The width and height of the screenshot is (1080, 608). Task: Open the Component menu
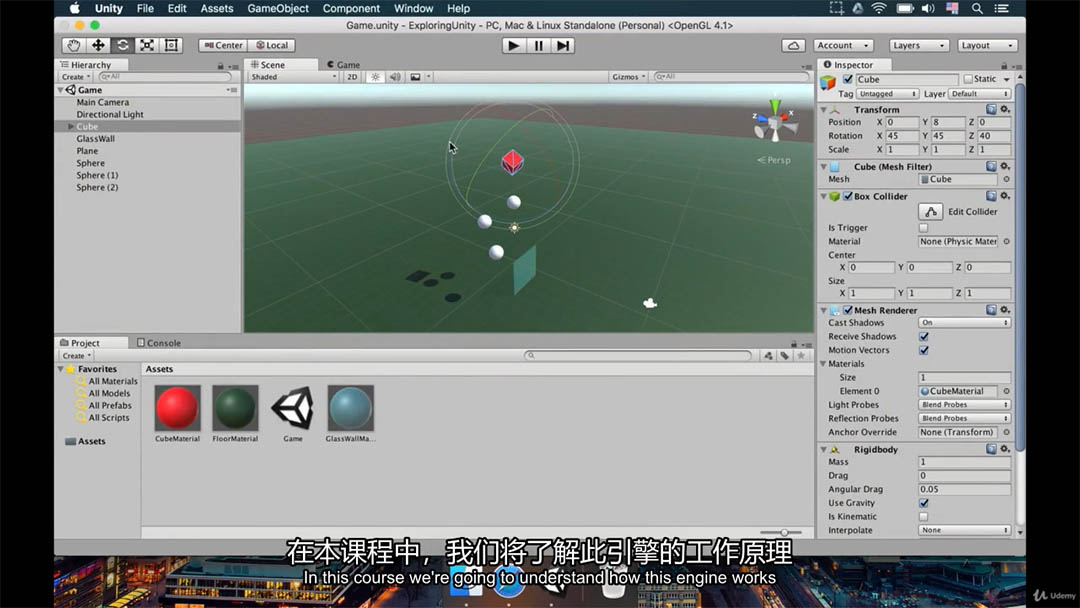point(351,8)
